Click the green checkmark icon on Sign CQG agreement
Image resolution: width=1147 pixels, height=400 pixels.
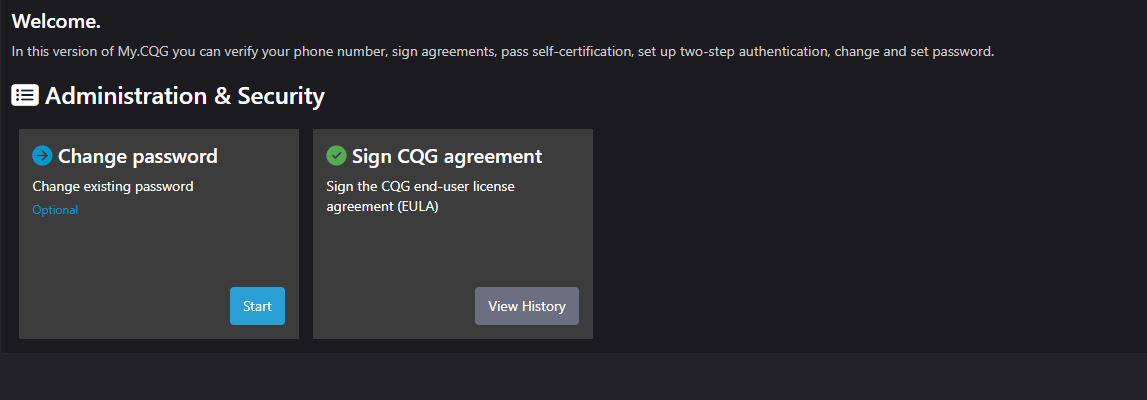tap(336, 156)
